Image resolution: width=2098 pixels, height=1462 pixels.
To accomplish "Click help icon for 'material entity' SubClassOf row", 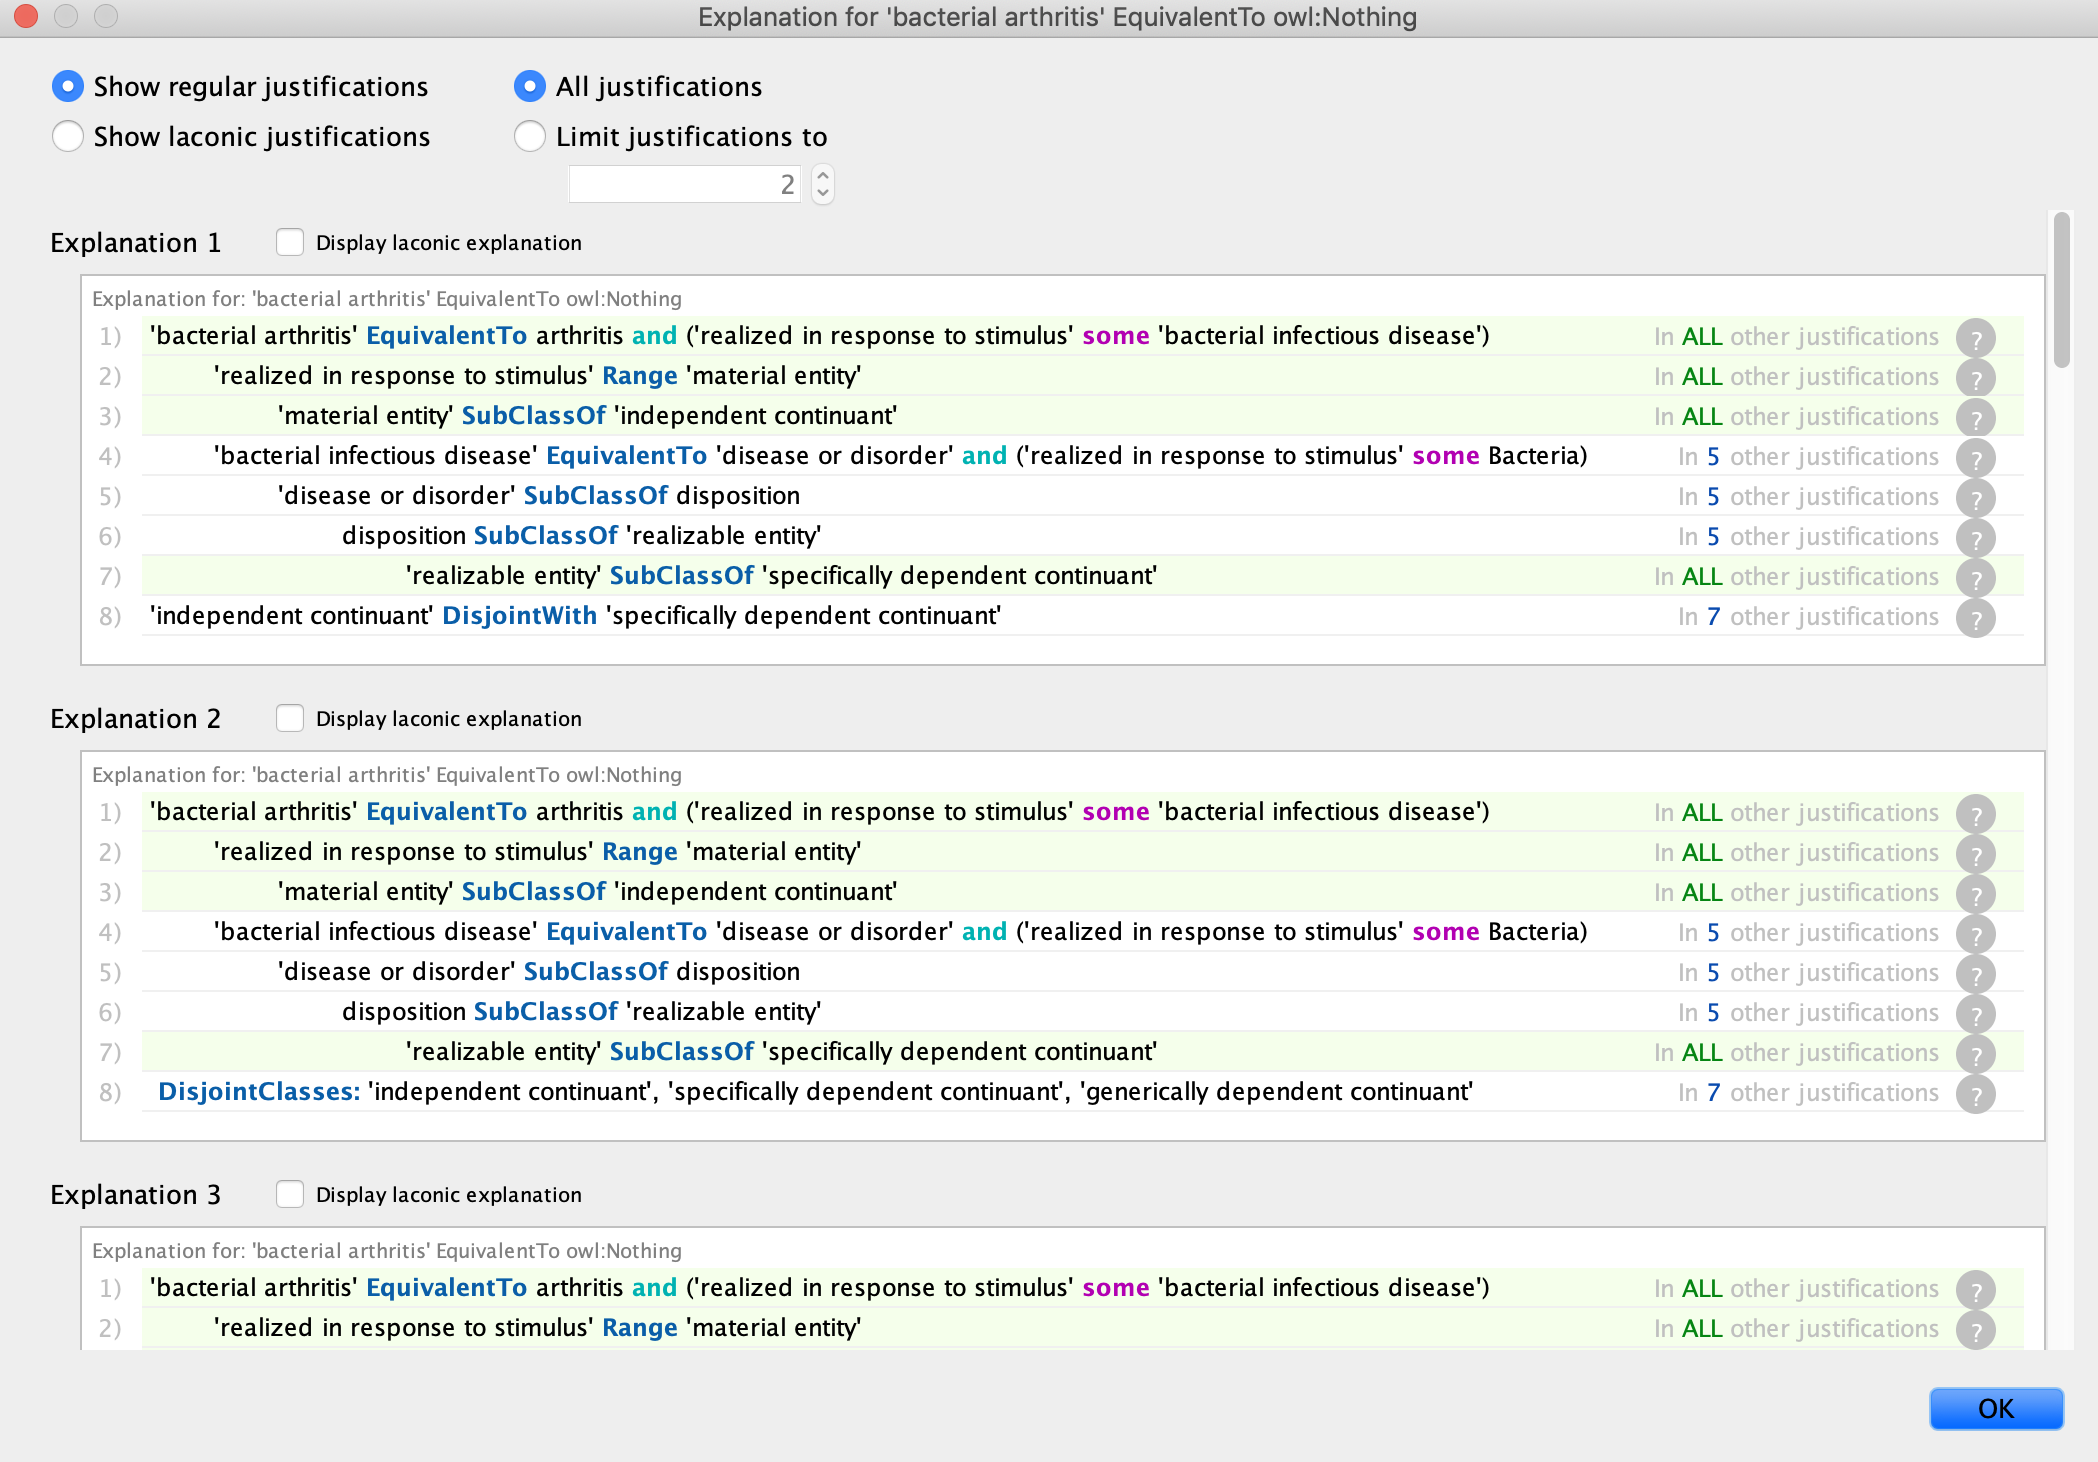I will pyautogui.click(x=1976, y=417).
